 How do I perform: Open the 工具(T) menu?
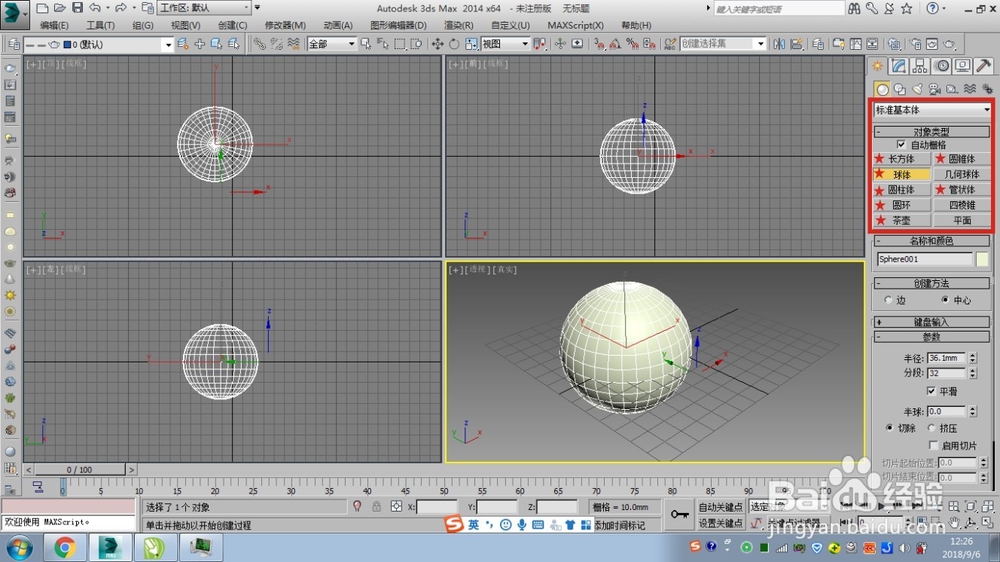point(100,26)
